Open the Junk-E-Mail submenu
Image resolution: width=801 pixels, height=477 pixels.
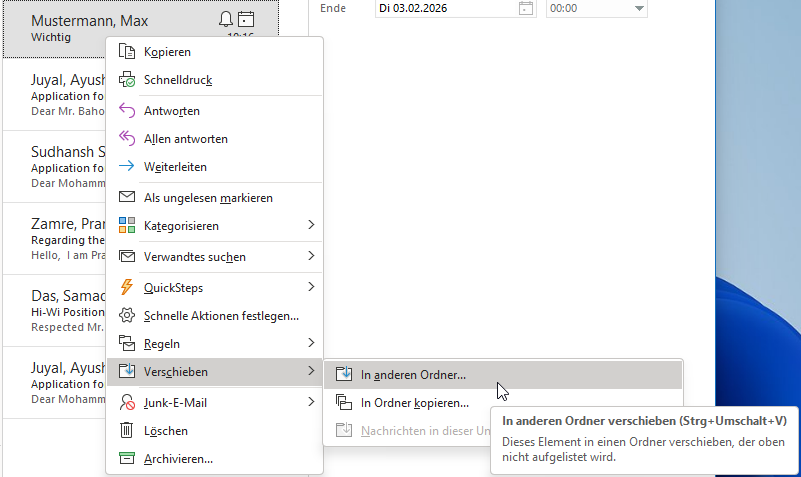[214, 402]
